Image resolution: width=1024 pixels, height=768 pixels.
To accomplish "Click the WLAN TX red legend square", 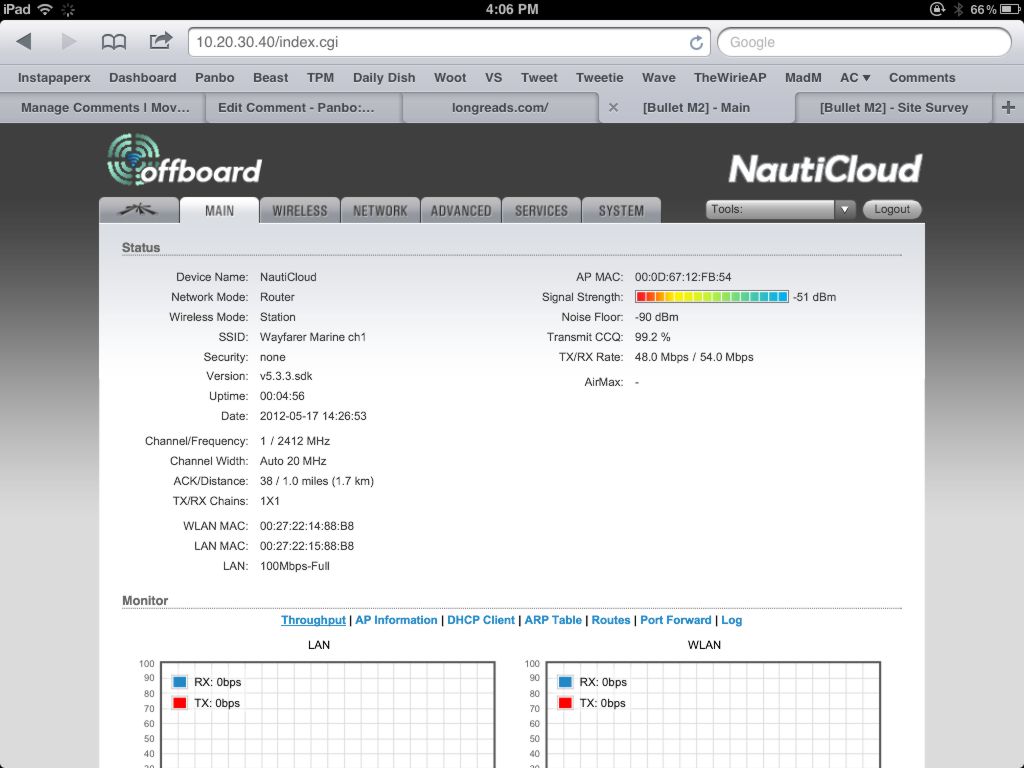I will coord(566,703).
